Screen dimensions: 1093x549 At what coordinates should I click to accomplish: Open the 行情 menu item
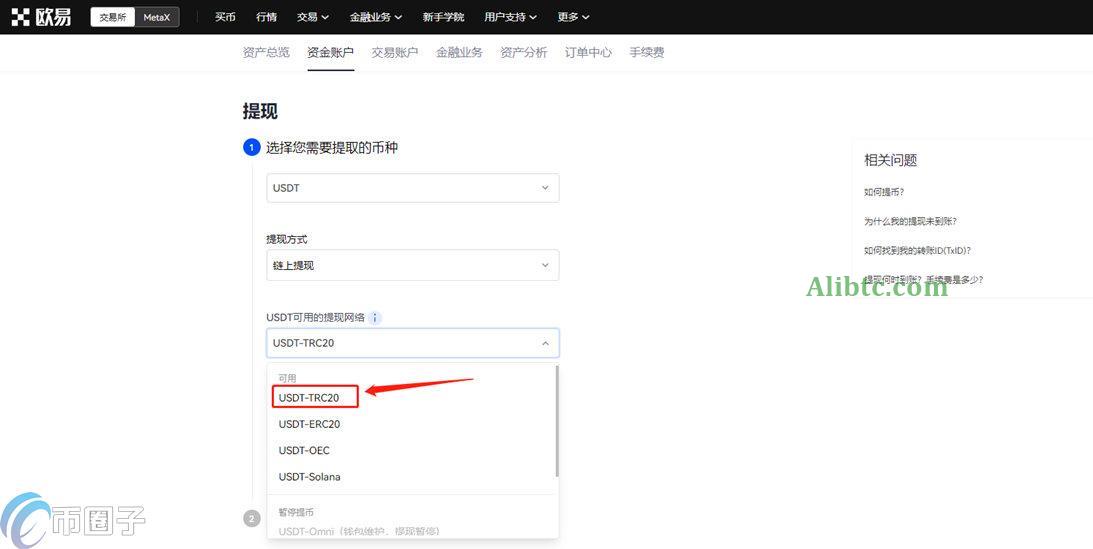266,17
